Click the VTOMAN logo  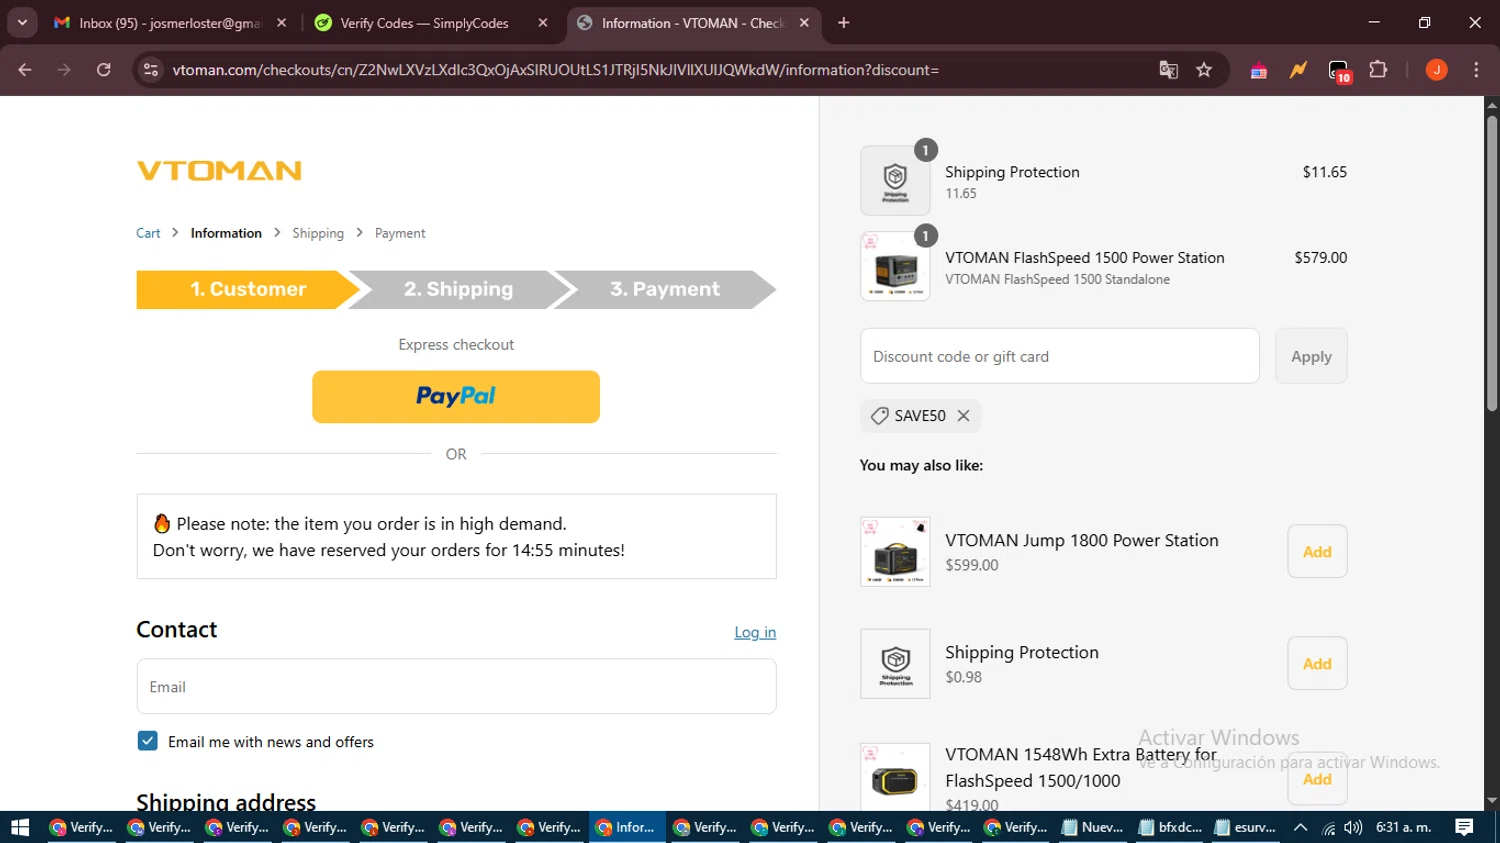pos(219,171)
